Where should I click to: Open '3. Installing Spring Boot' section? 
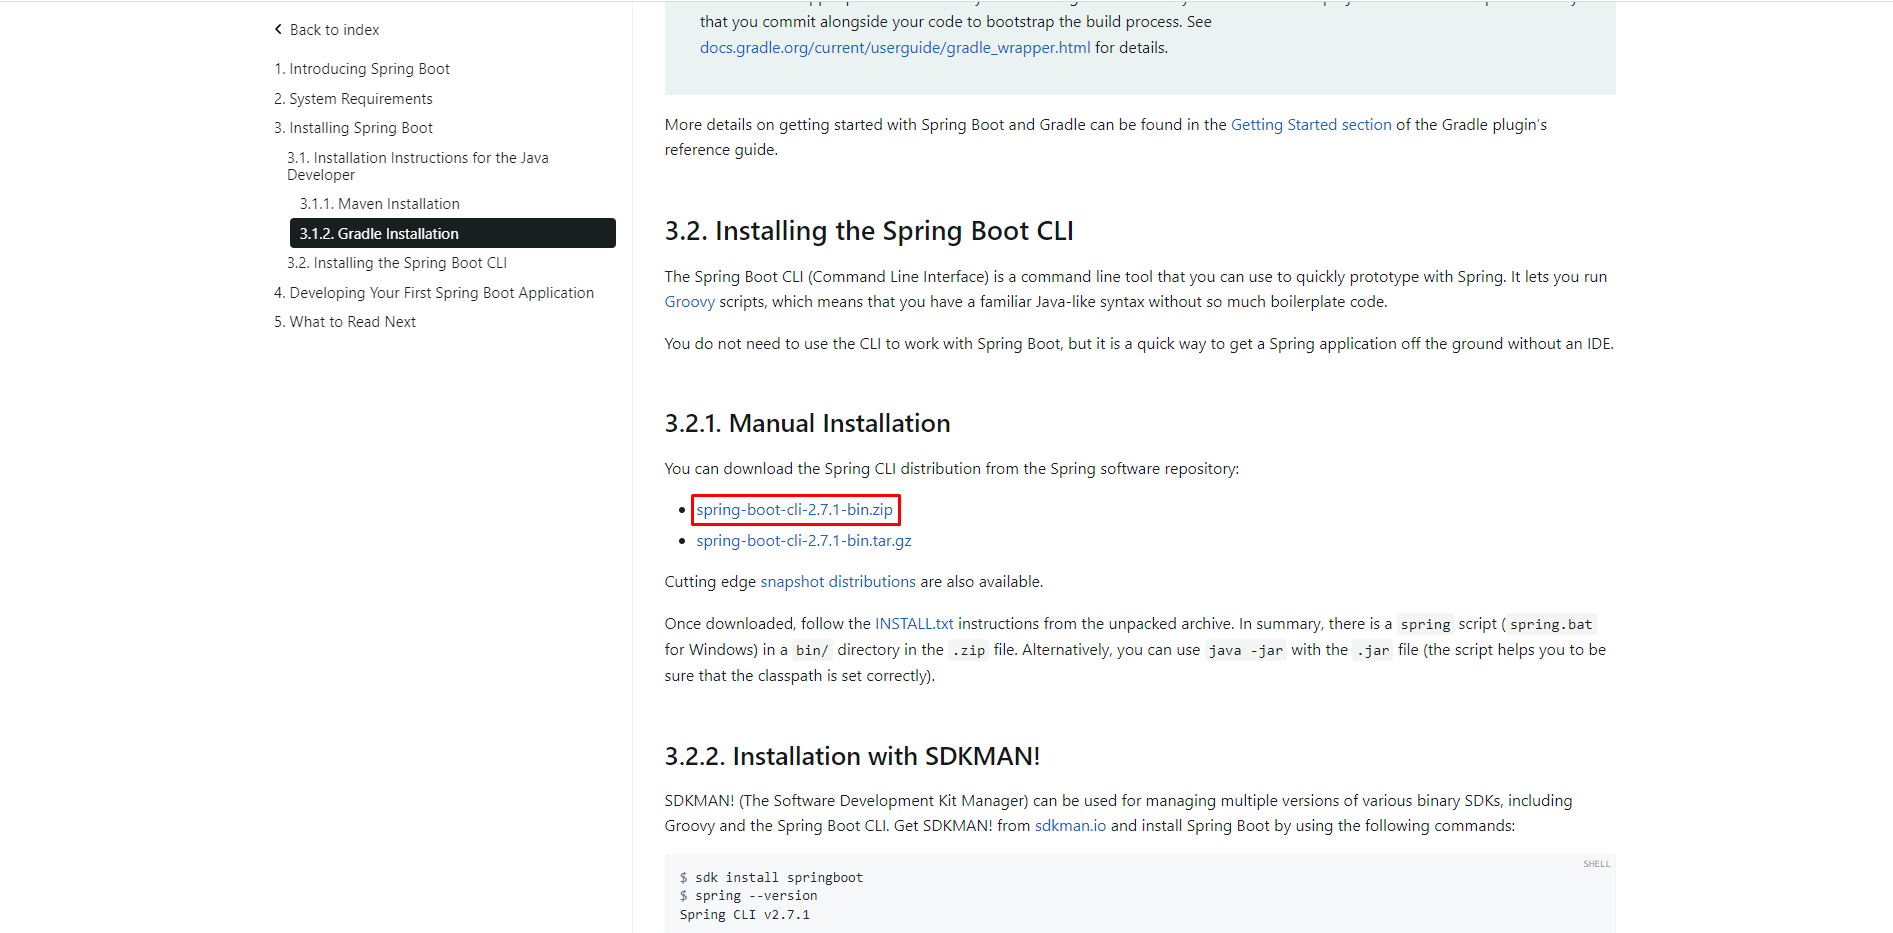pyautogui.click(x=353, y=128)
